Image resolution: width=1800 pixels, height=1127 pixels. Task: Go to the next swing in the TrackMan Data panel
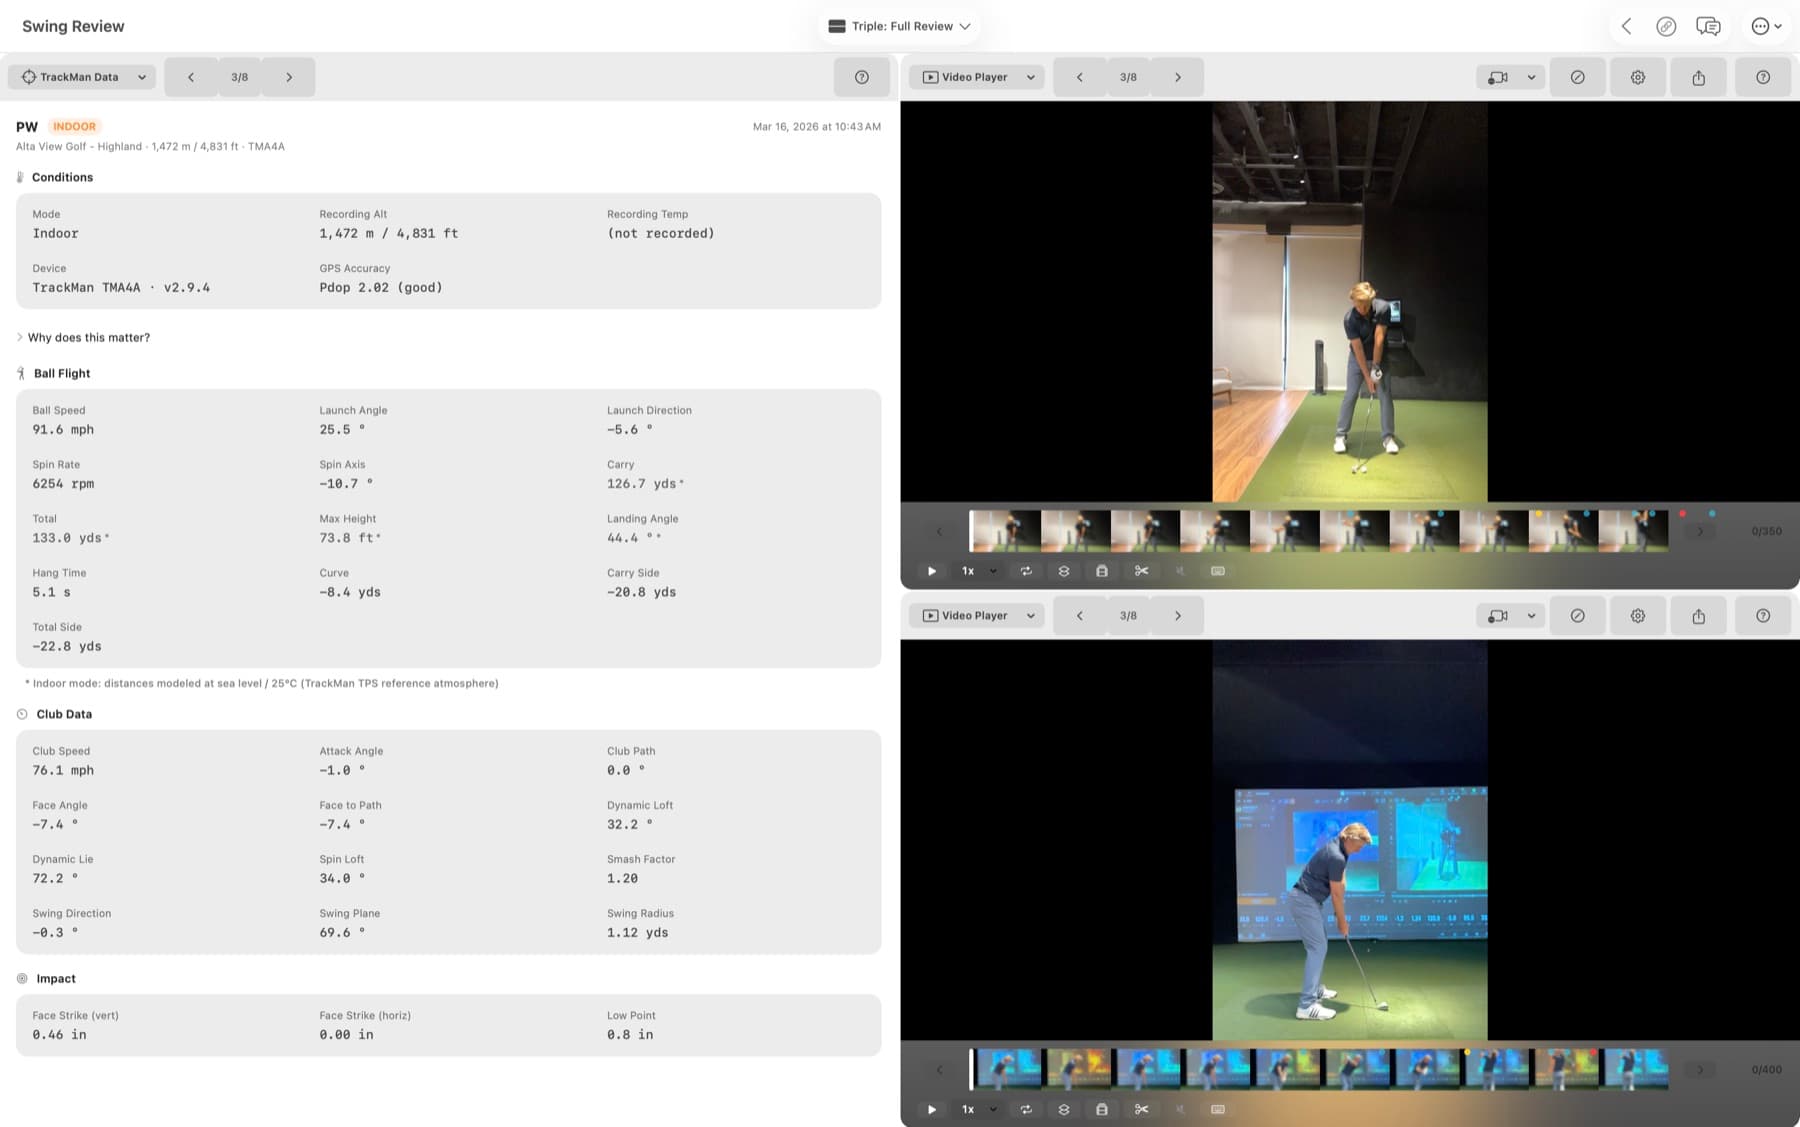289,77
